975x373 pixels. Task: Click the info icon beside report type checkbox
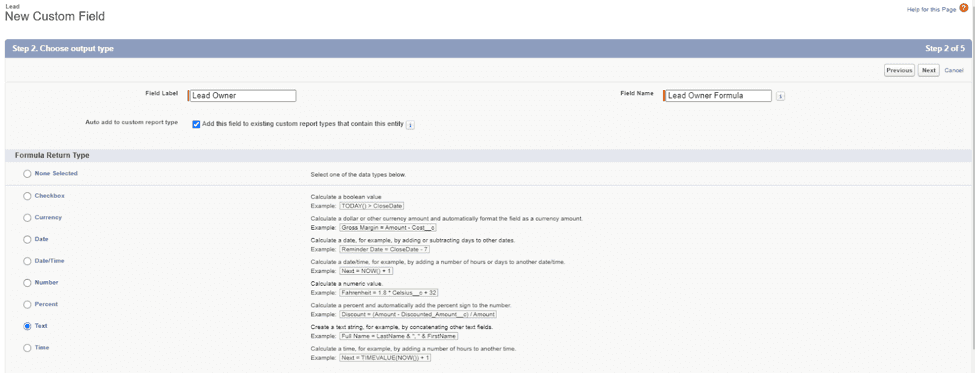tap(410, 124)
